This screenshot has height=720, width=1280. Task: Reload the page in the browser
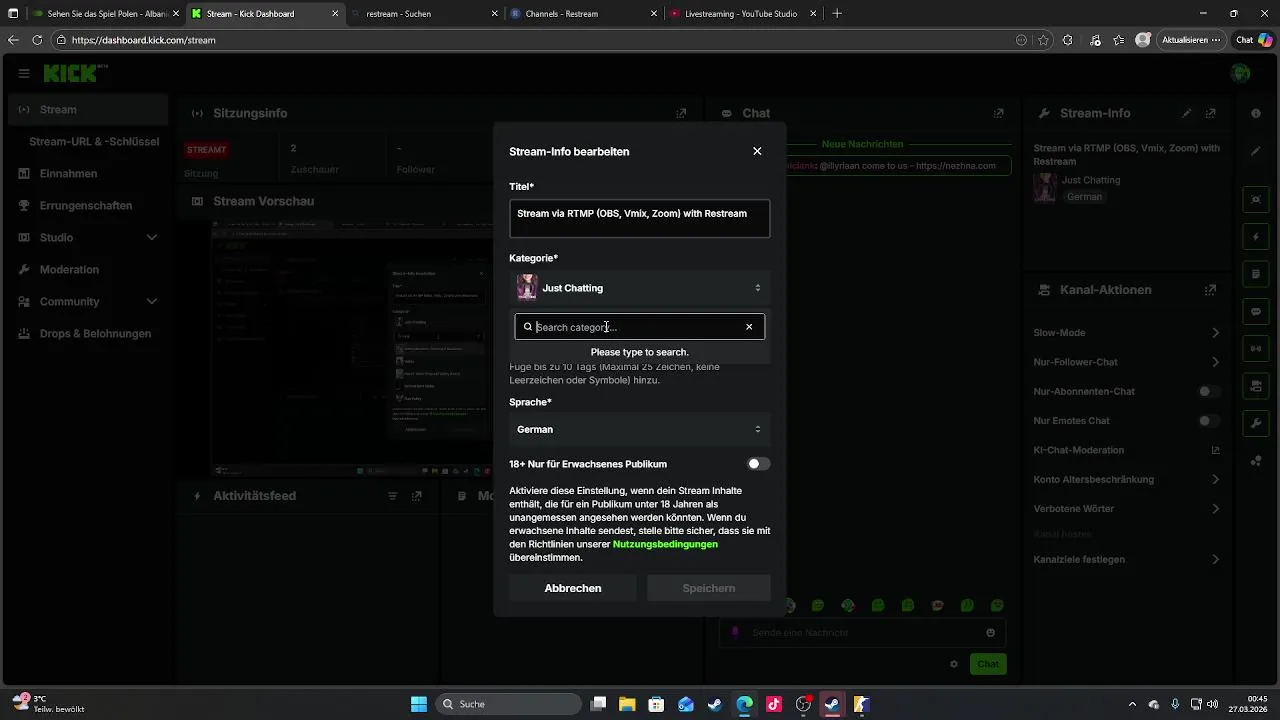[x=37, y=40]
